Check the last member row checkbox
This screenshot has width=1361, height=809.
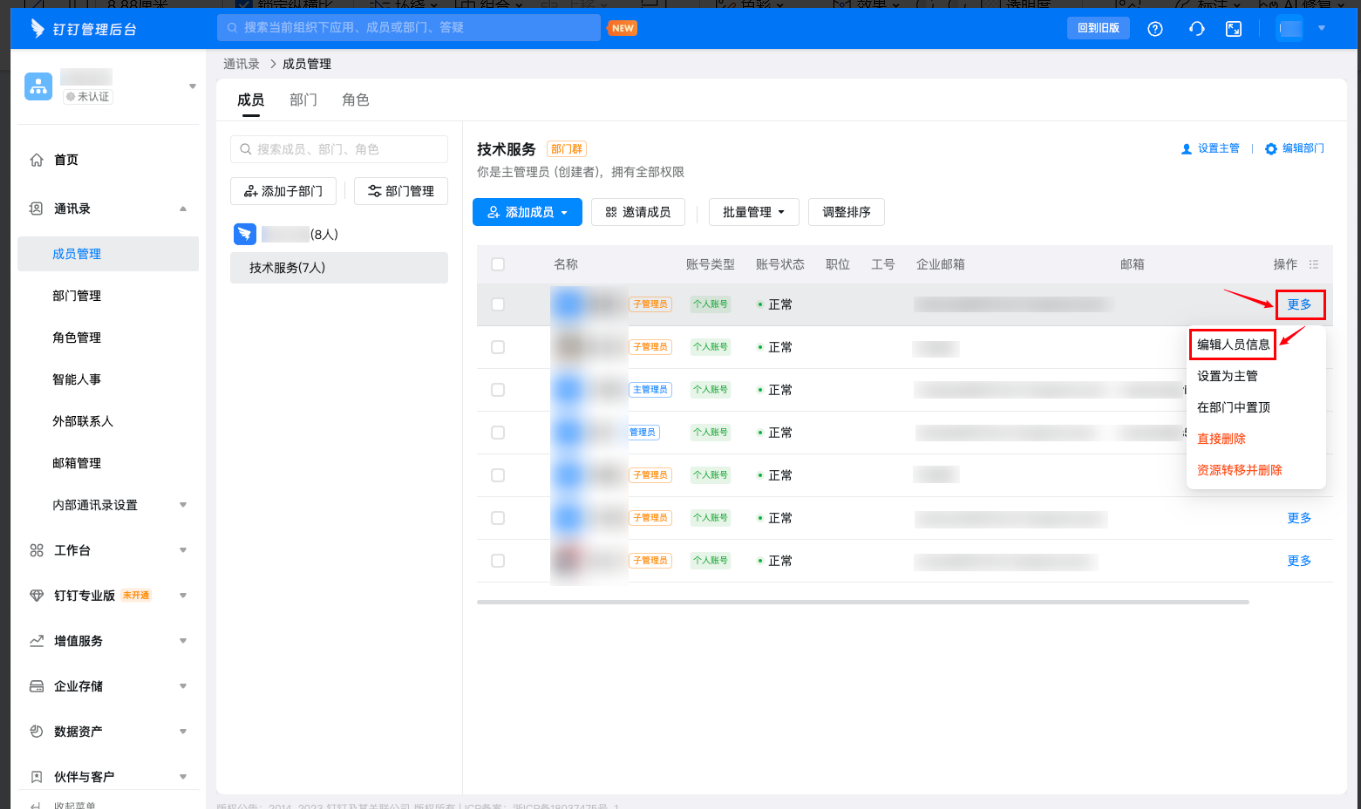tap(498, 561)
